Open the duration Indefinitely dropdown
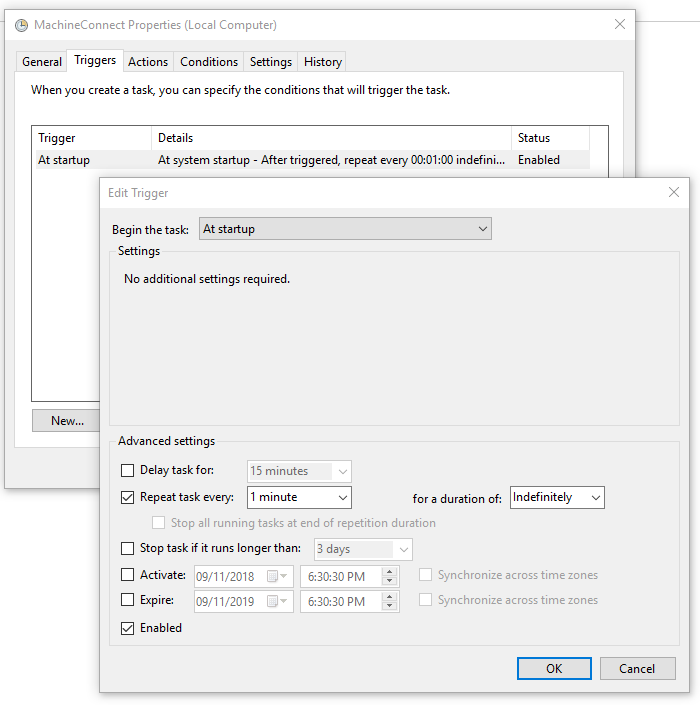 point(557,497)
